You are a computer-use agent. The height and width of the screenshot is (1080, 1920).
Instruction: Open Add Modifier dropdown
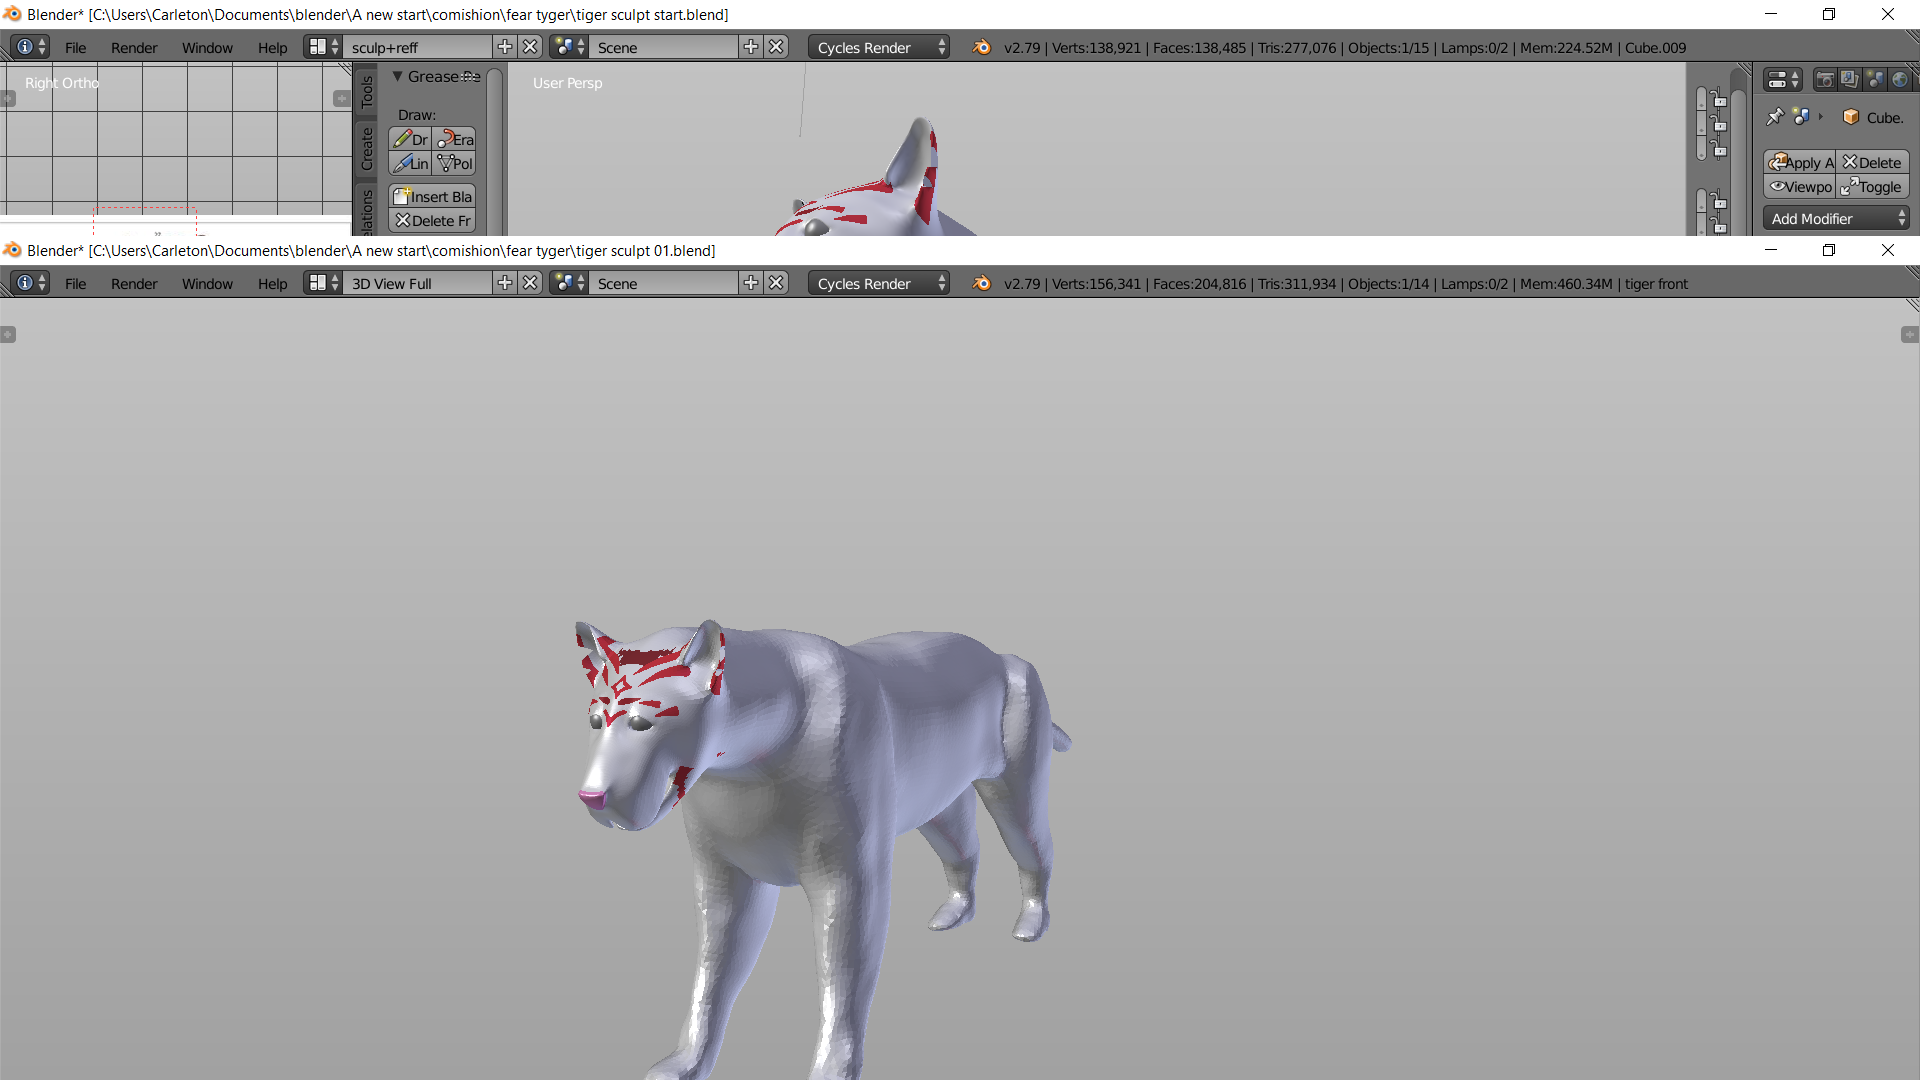coord(1836,219)
